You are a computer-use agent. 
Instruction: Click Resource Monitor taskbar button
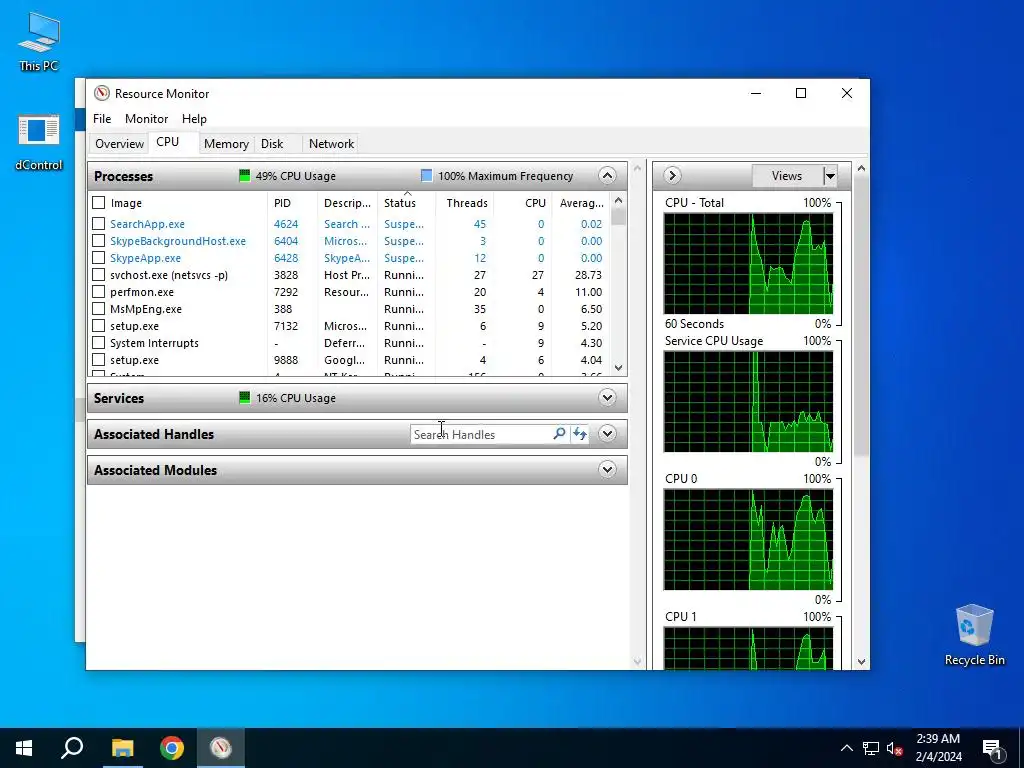coord(221,748)
